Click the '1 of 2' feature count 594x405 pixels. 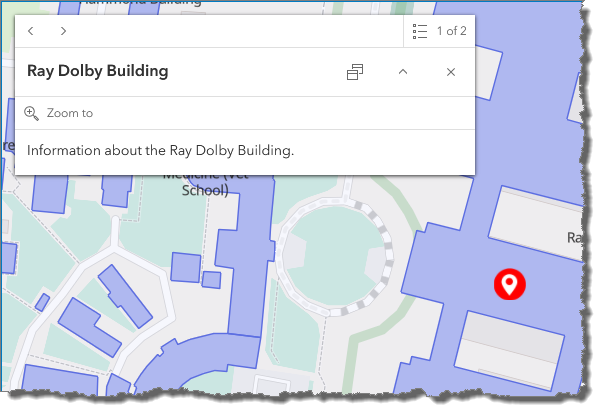452,31
